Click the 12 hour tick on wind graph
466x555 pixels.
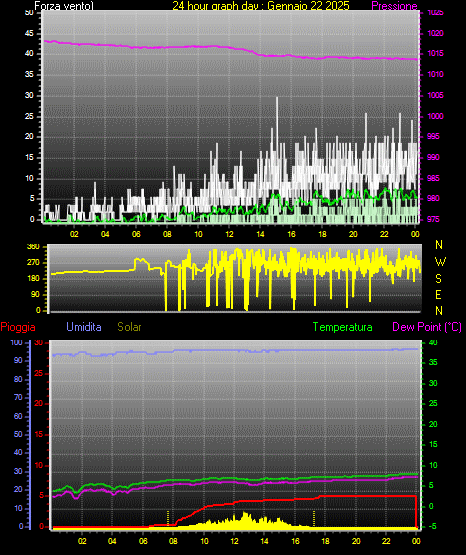(229, 234)
